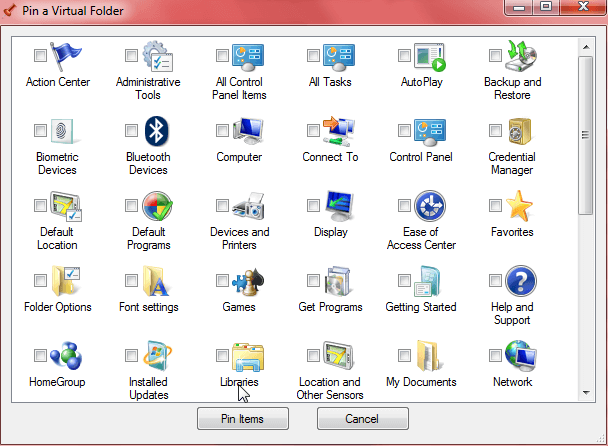Tick the Favorites checkbox
608x446 pixels.
pos(496,205)
